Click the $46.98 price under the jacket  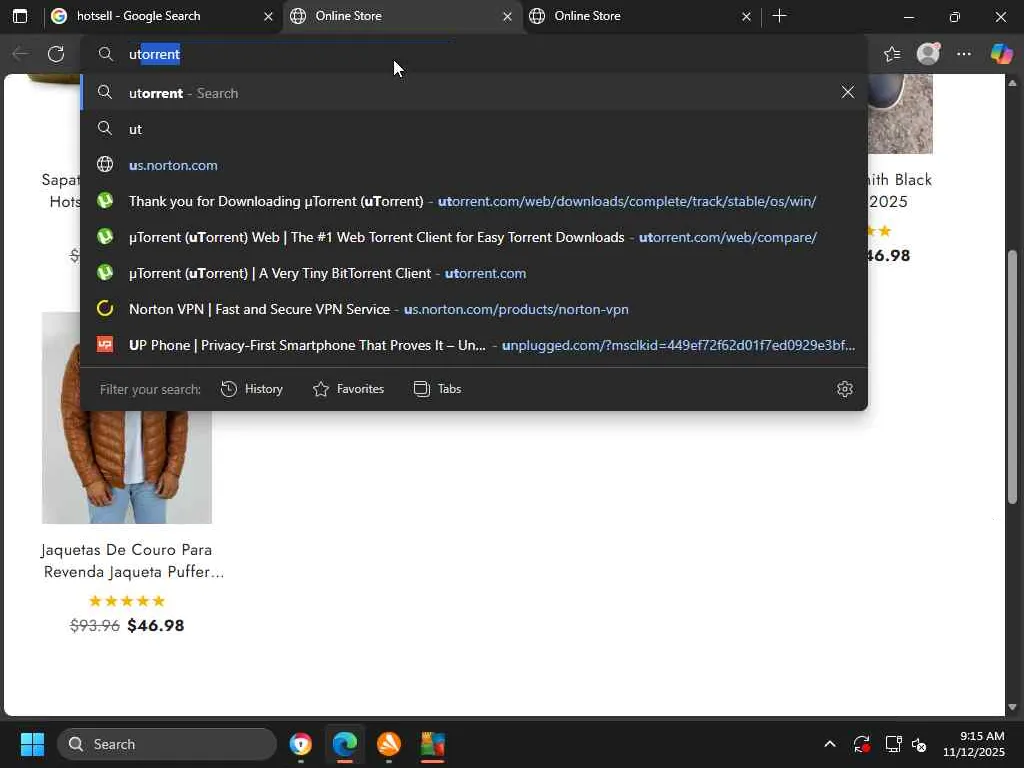(x=155, y=625)
